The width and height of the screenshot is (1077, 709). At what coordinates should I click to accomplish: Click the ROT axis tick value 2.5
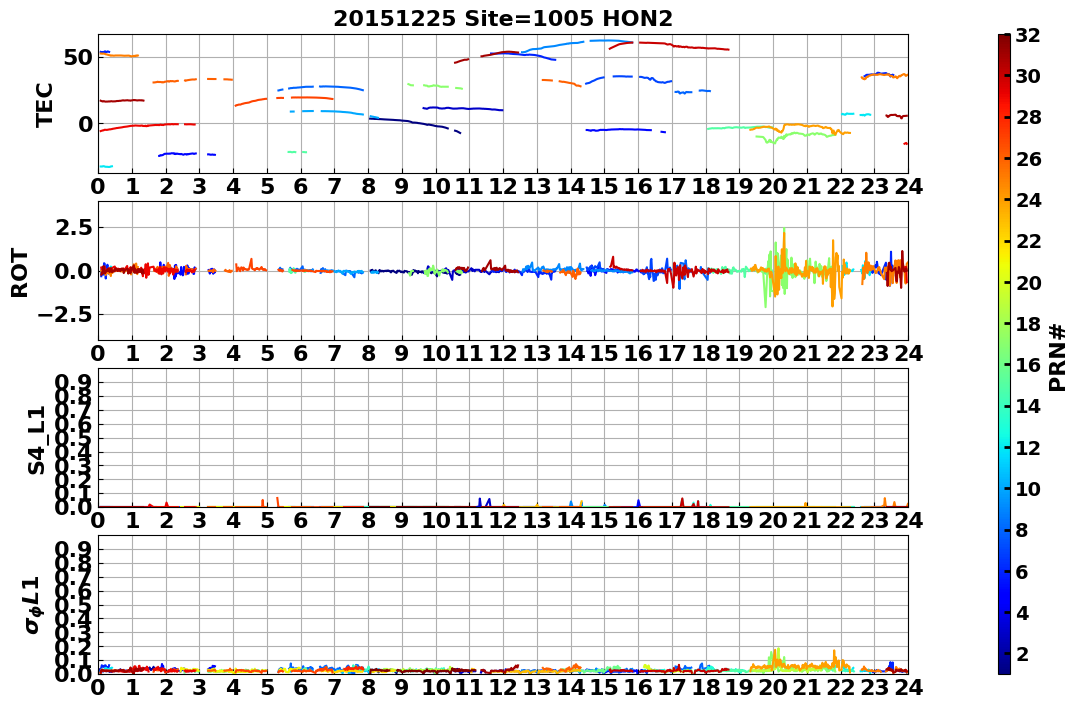74,227
